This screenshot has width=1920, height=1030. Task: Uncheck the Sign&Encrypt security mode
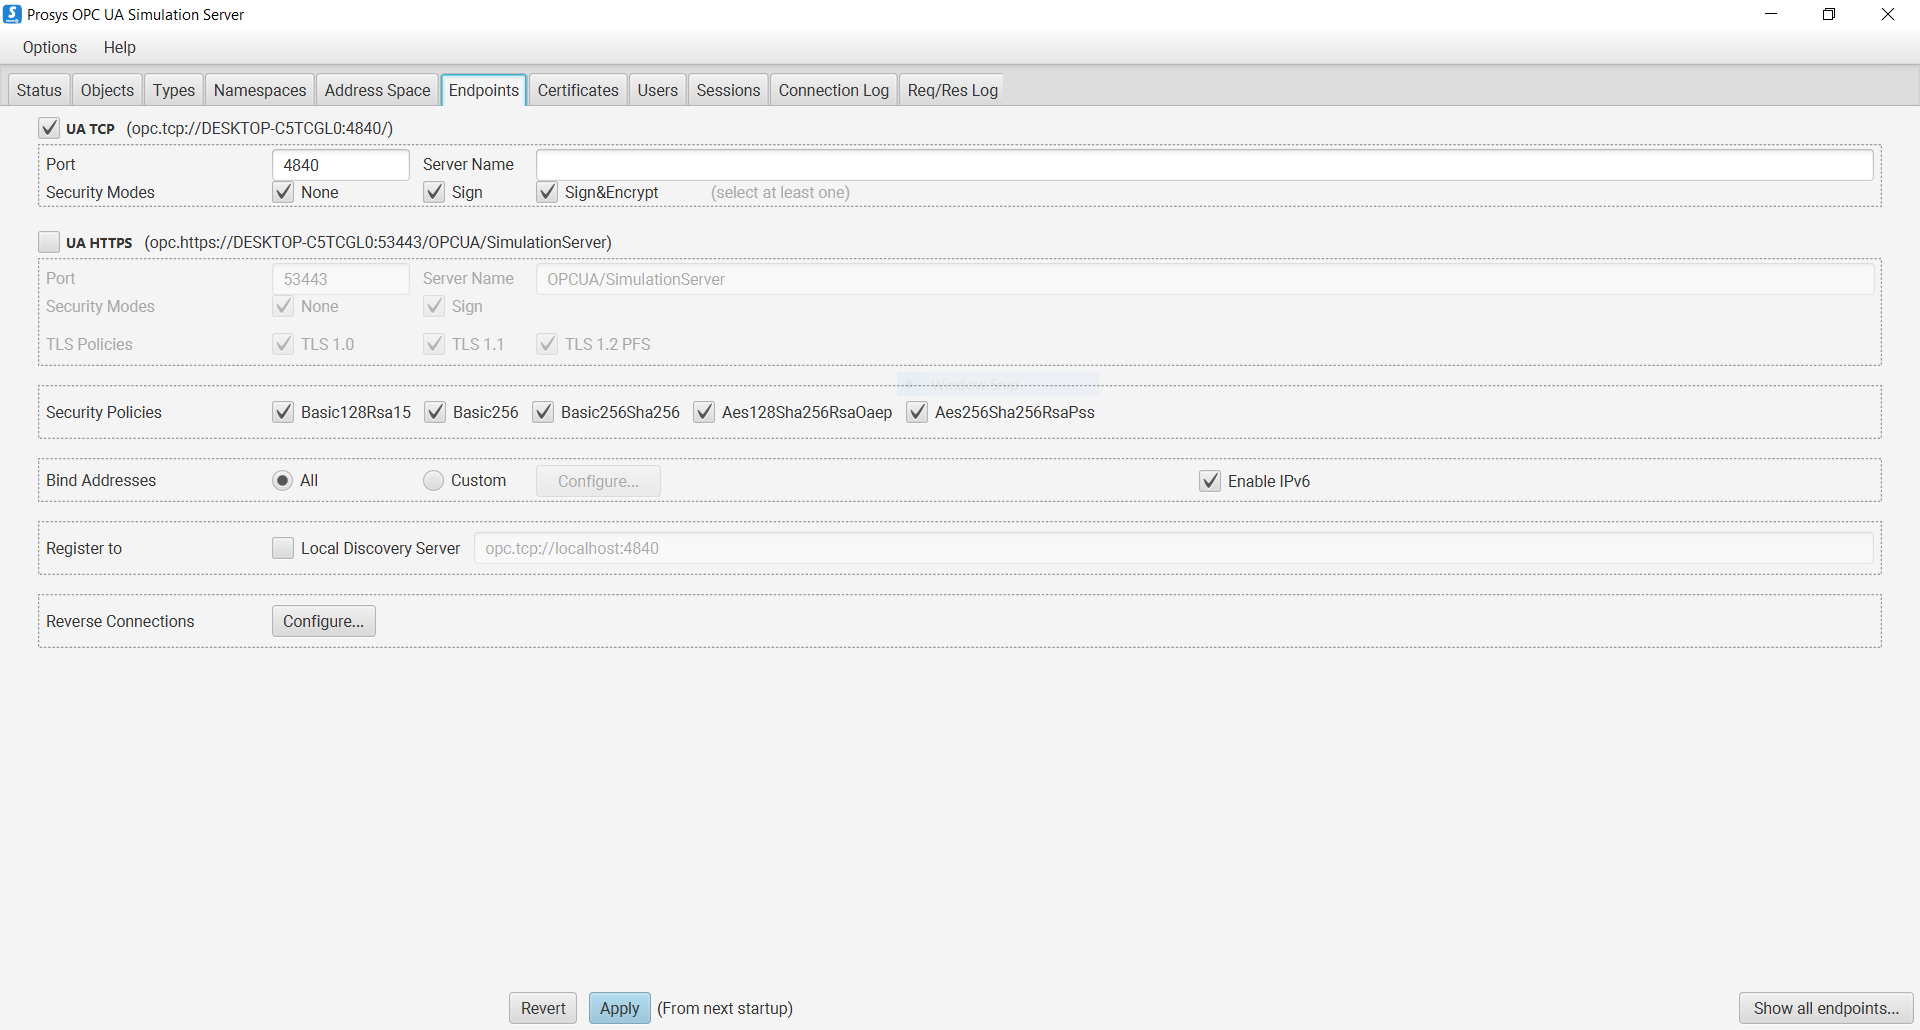[547, 192]
